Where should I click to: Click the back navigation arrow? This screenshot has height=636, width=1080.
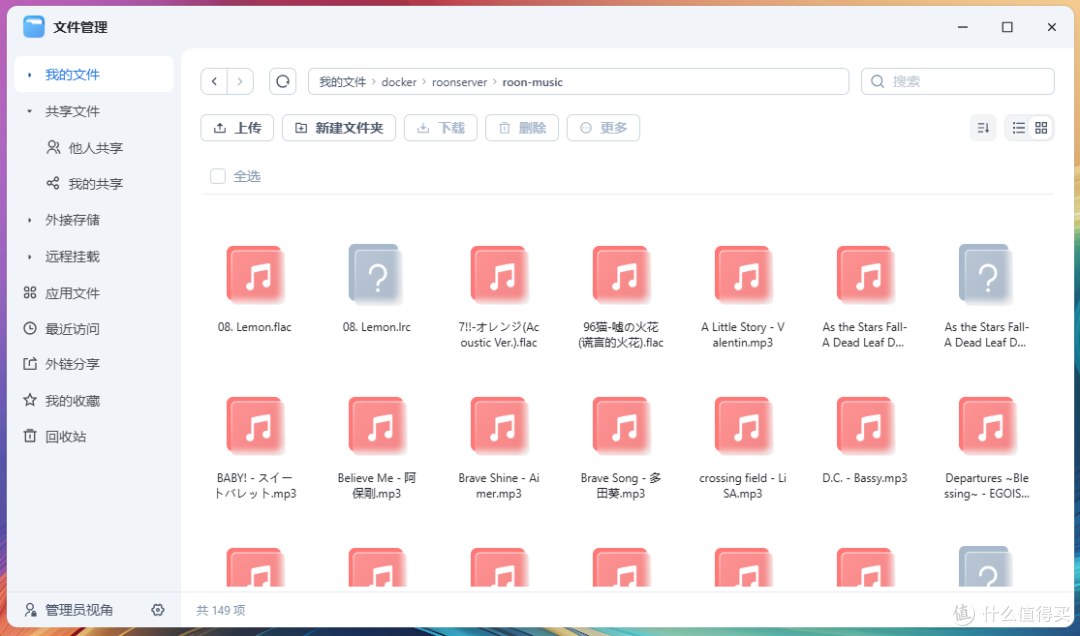(x=214, y=81)
